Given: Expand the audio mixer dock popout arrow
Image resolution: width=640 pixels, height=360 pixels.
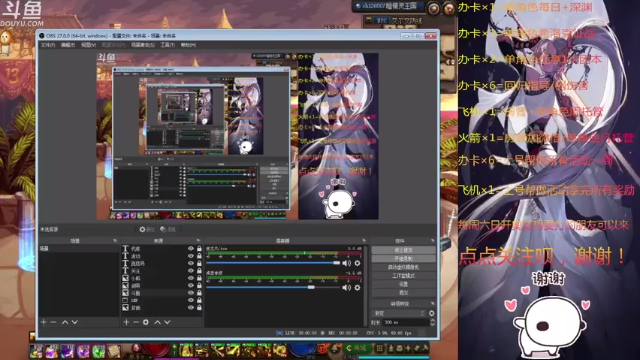Looking at the screenshot, I should [x=364, y=241].
